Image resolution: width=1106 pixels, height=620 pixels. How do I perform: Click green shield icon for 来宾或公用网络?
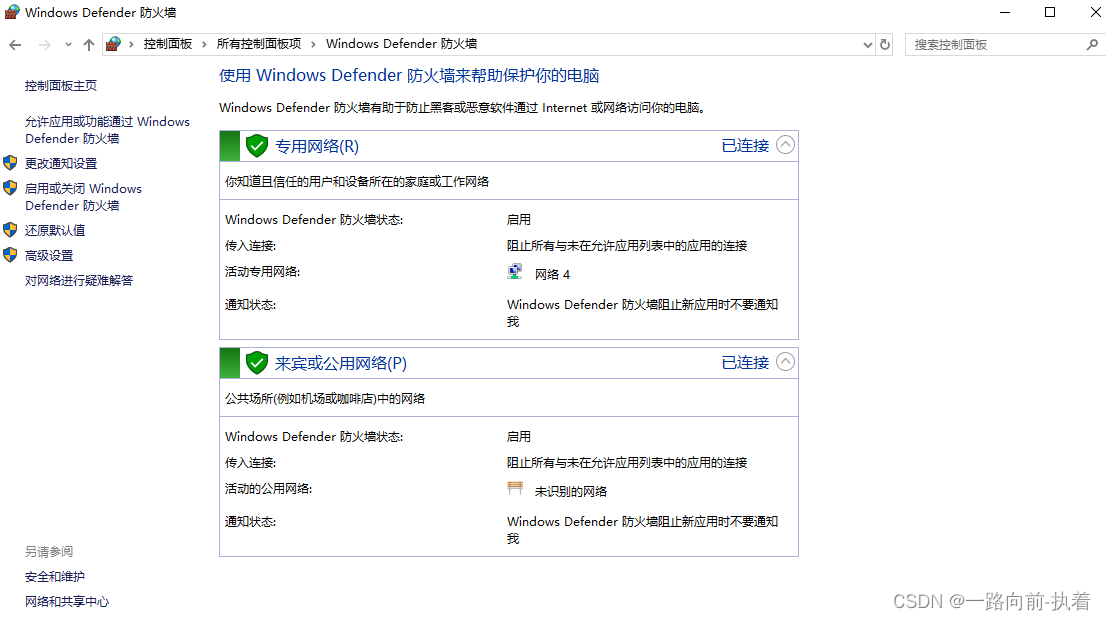[257, 363]
